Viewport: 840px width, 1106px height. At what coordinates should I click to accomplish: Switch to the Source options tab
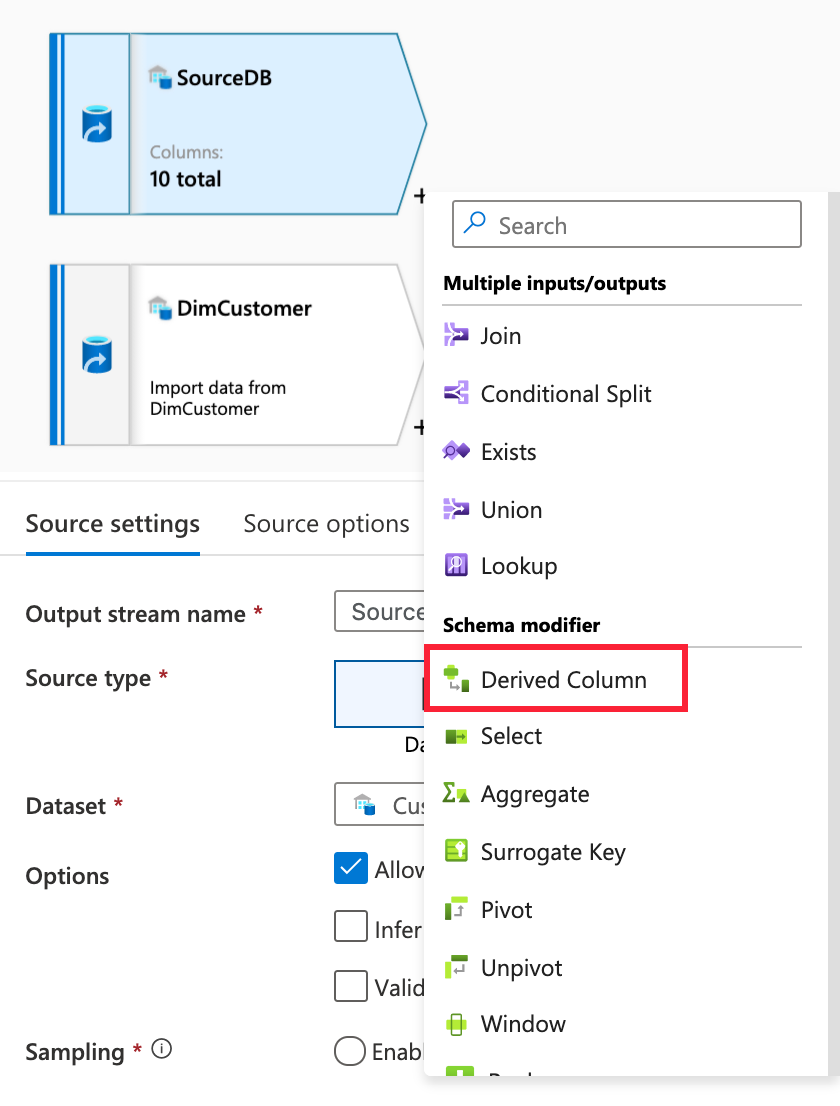[x=327, y=524]
